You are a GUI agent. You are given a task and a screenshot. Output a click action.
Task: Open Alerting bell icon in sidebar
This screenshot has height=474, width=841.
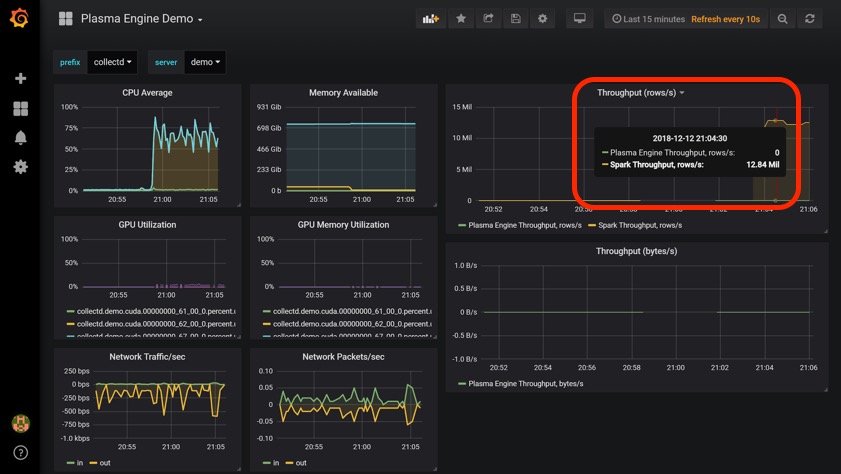20,137
